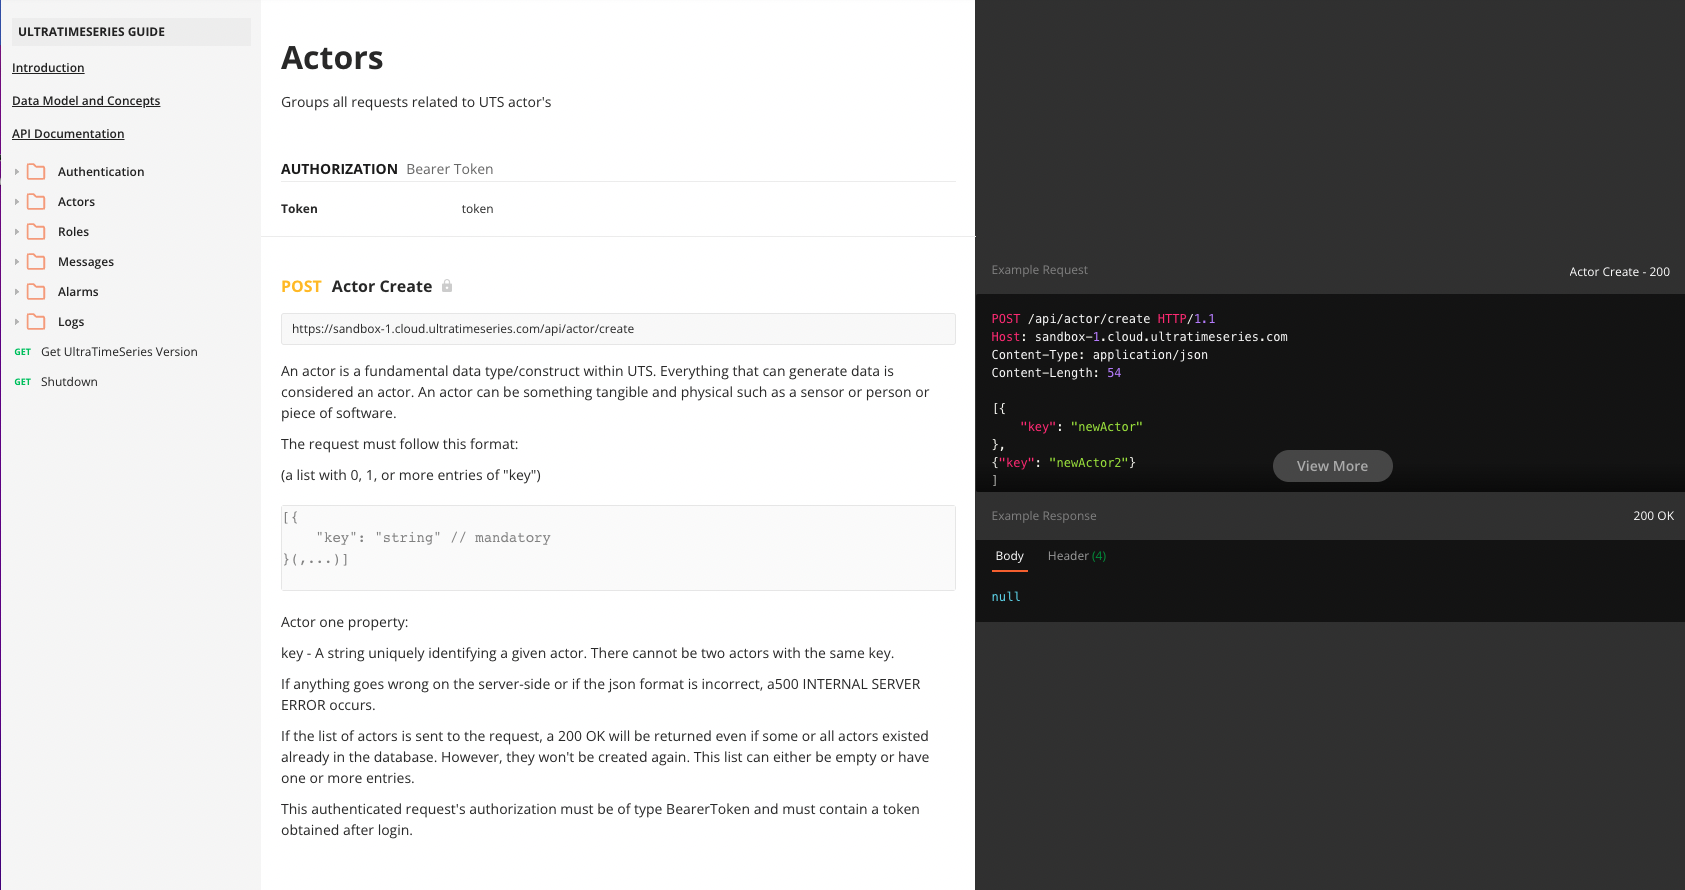1685x890 pixels.
Task: Expand the Authentication folder arrow
Action: point(17,172)
